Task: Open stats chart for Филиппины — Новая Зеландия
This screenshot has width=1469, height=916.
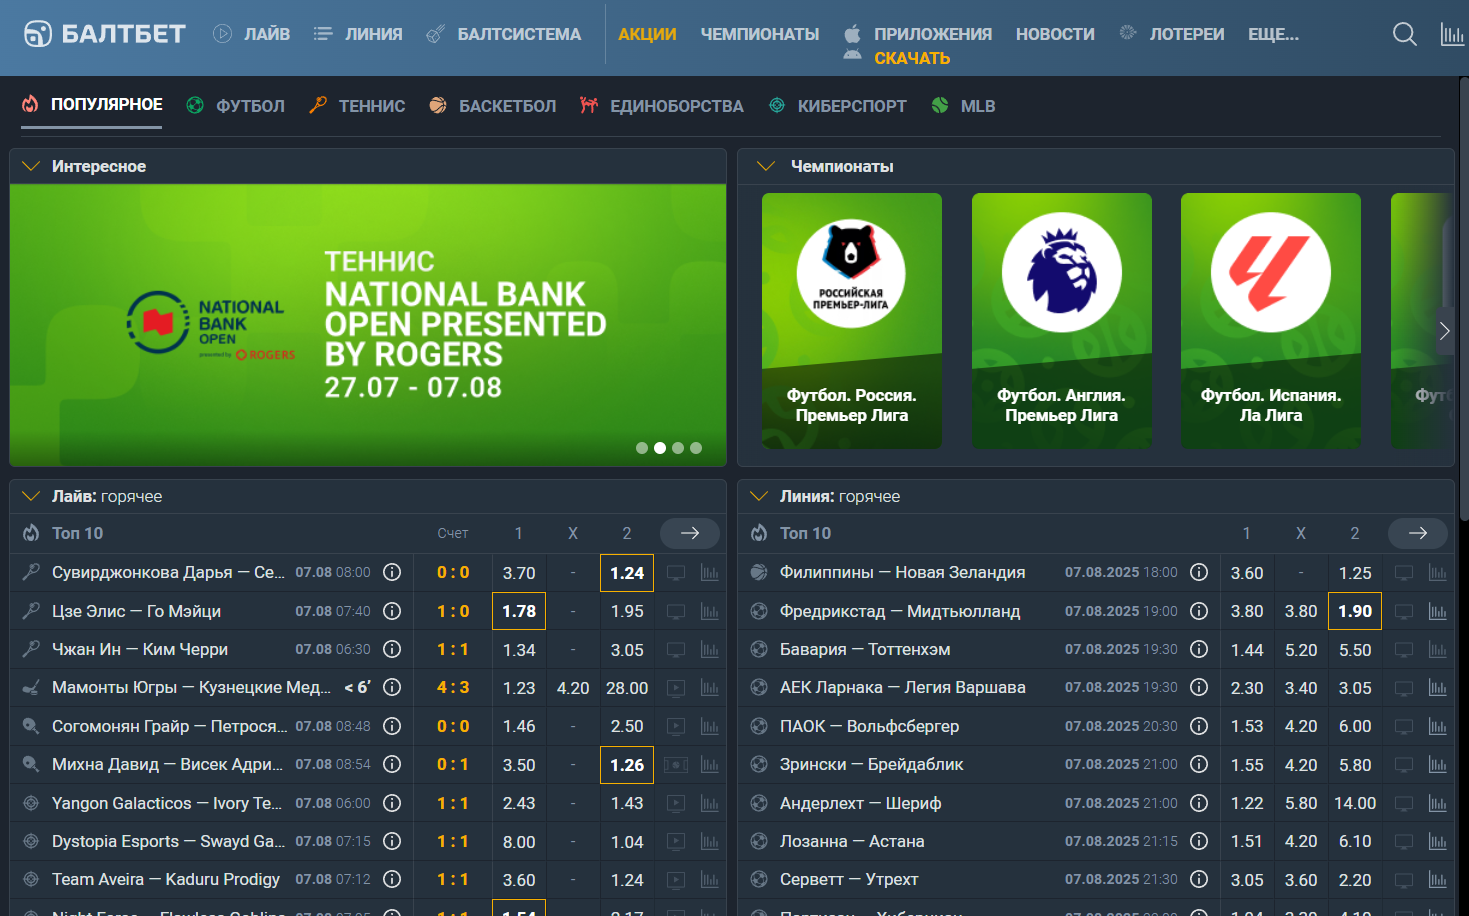Action: [x=1438, y=573]
